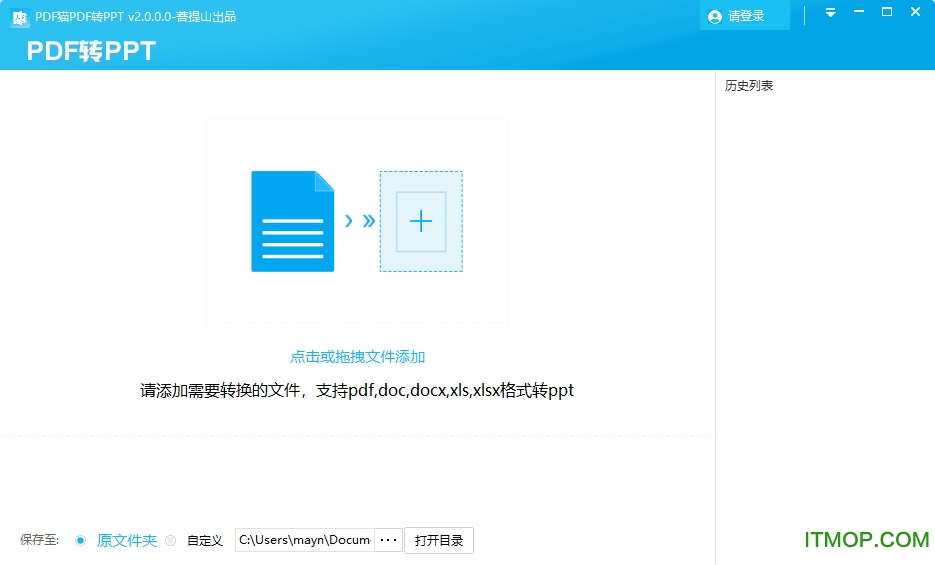The width and height of the screenshot is (935, 565).
Task: Click the user avatar icon beside 请登录
Action: (x=714, y=17)
